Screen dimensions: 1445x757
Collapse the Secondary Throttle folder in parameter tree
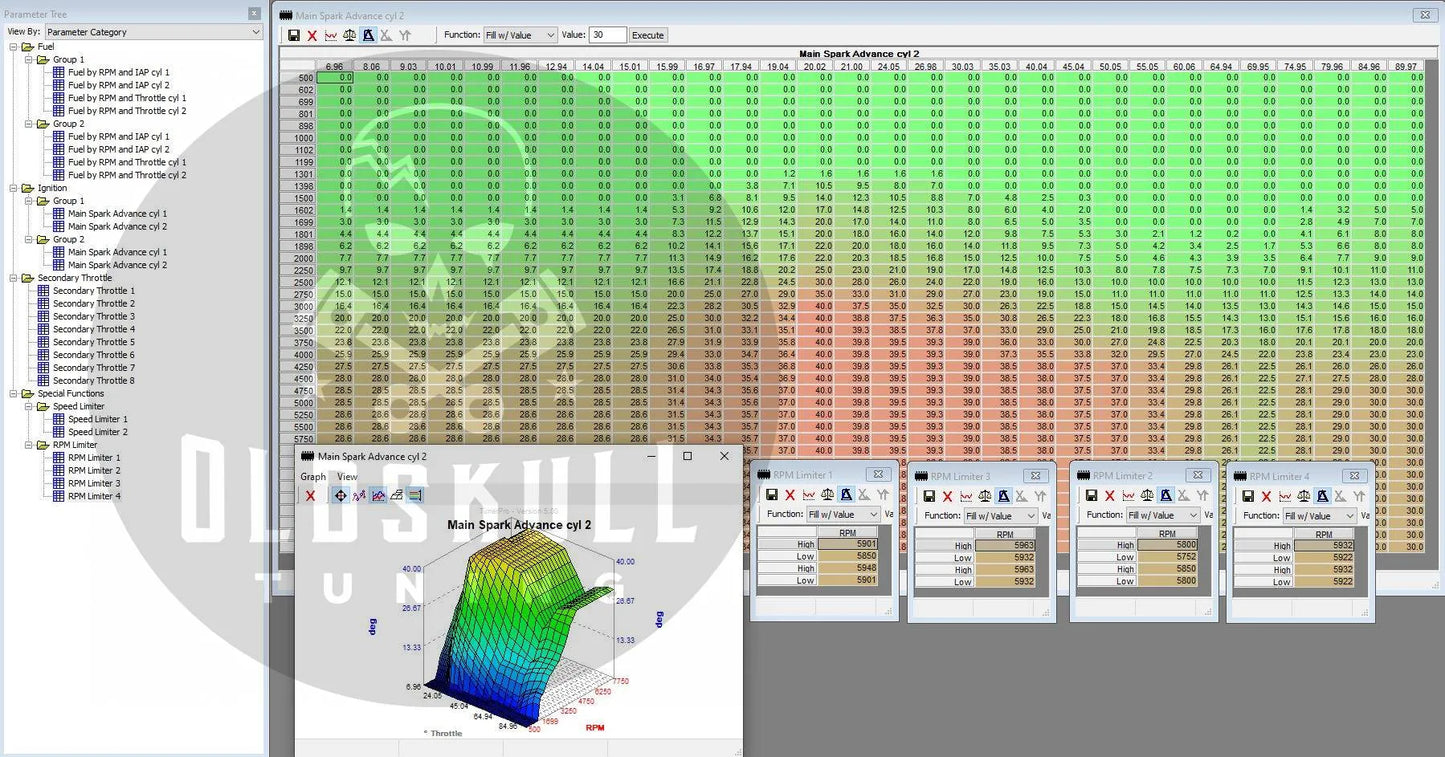[12, 278]
